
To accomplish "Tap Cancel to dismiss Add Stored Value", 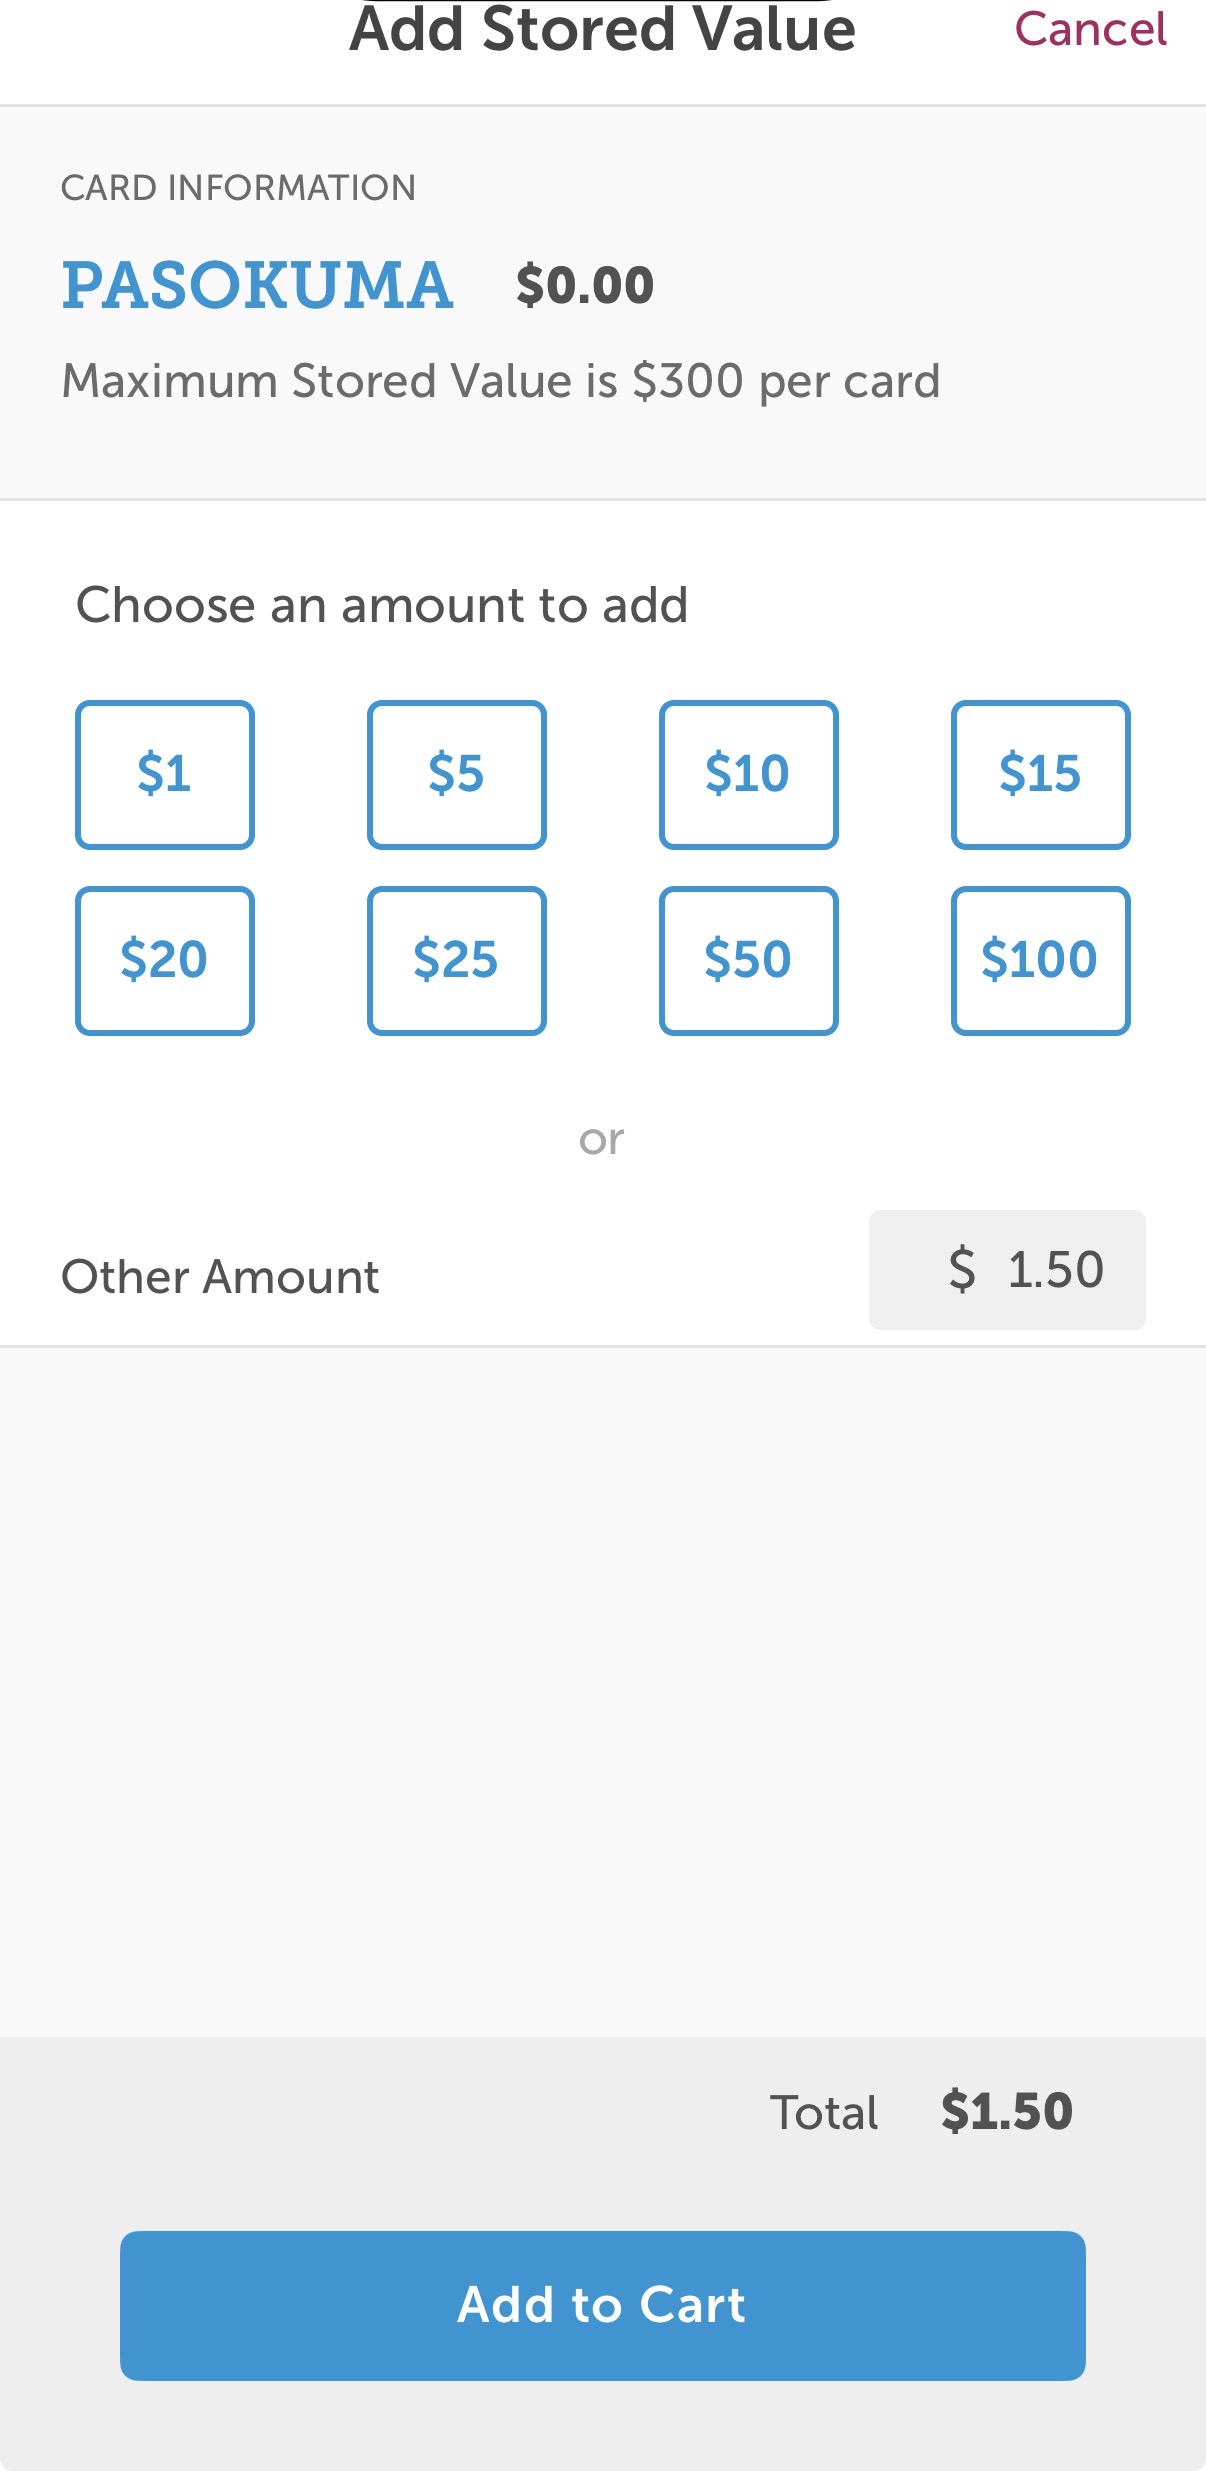I will (1090, 30).
